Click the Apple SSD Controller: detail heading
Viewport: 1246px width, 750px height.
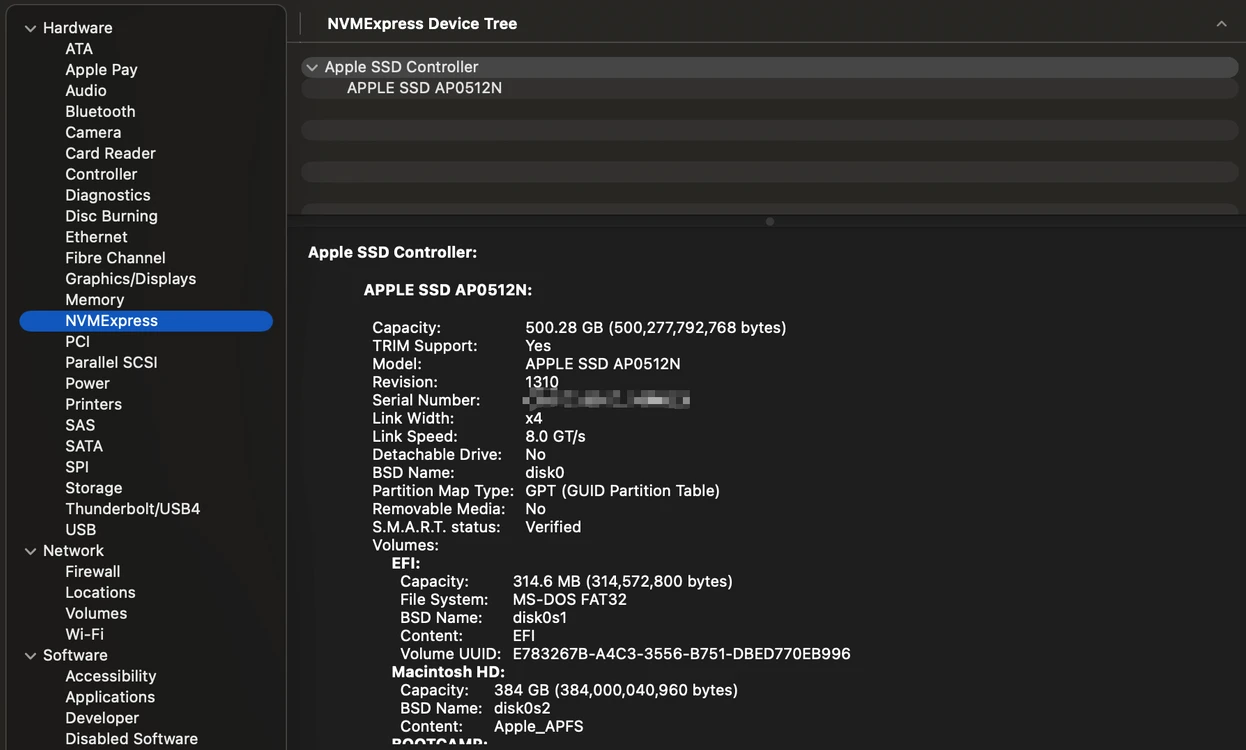393,253
